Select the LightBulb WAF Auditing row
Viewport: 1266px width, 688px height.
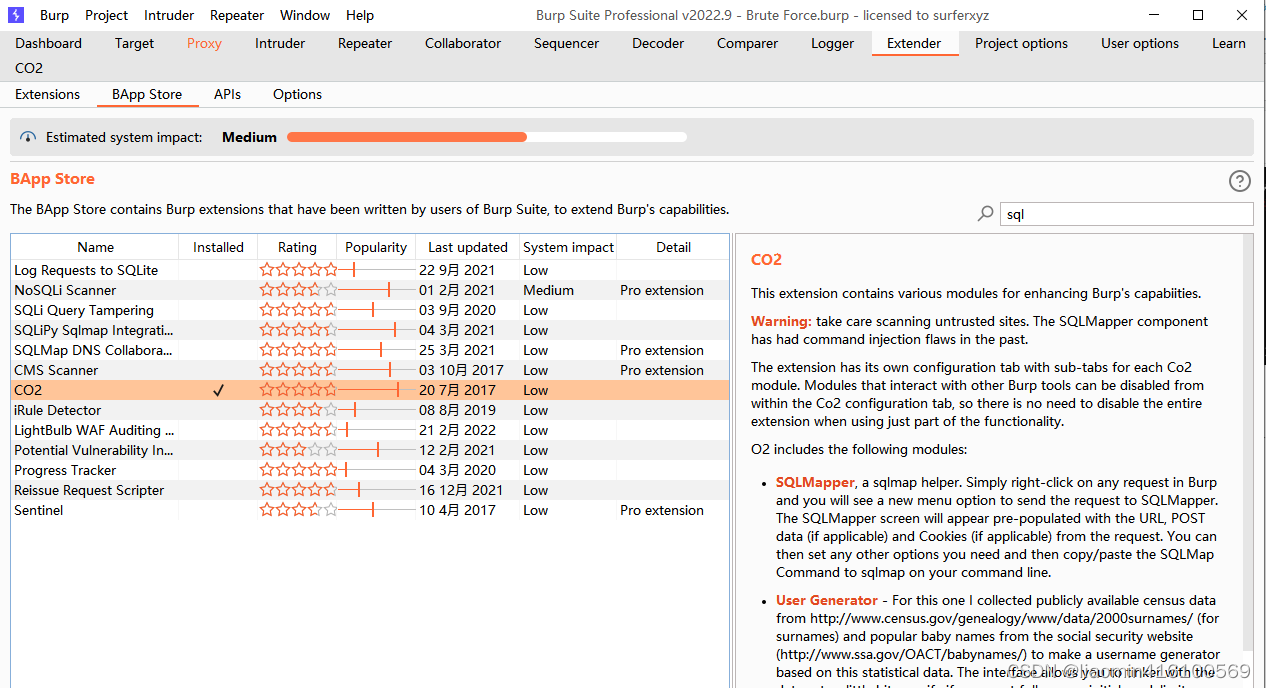click(x=370, y=430)
